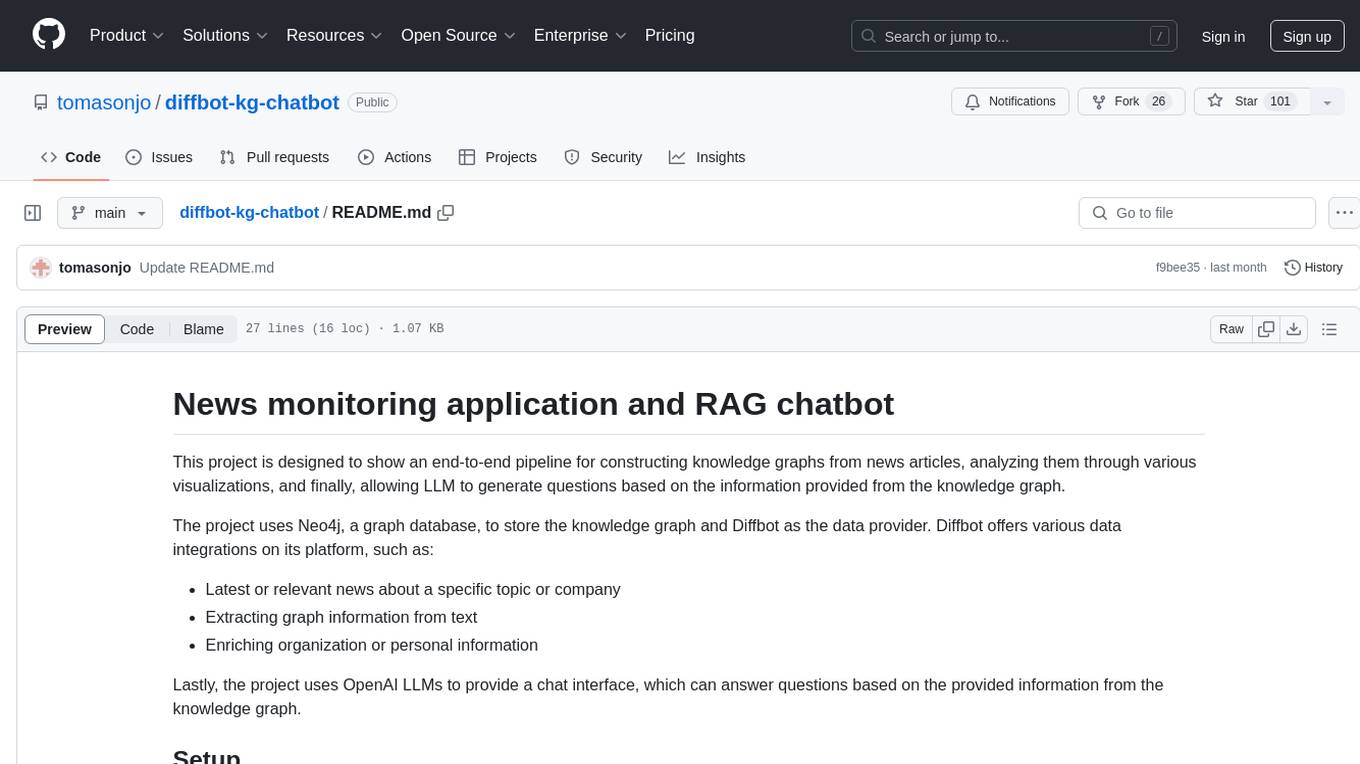The image size is (1360, 764).
Task: Switch to the Actions tab
Action: coord(394,157)
